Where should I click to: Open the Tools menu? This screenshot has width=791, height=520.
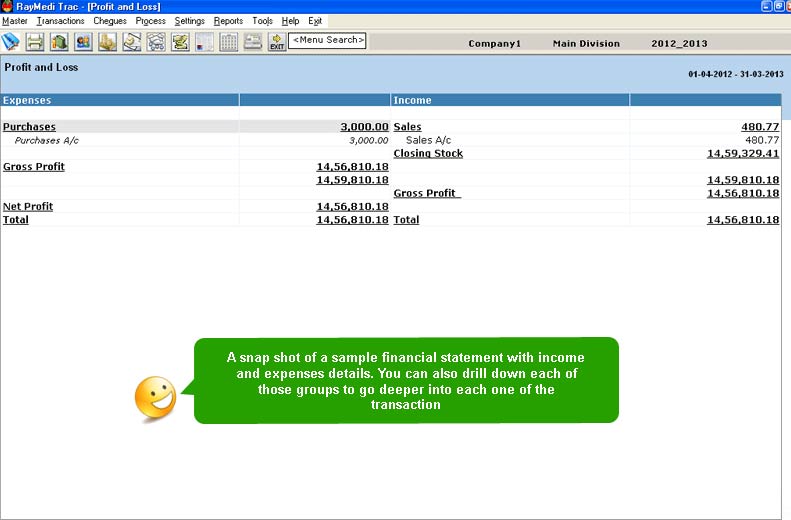coord(262,21)
